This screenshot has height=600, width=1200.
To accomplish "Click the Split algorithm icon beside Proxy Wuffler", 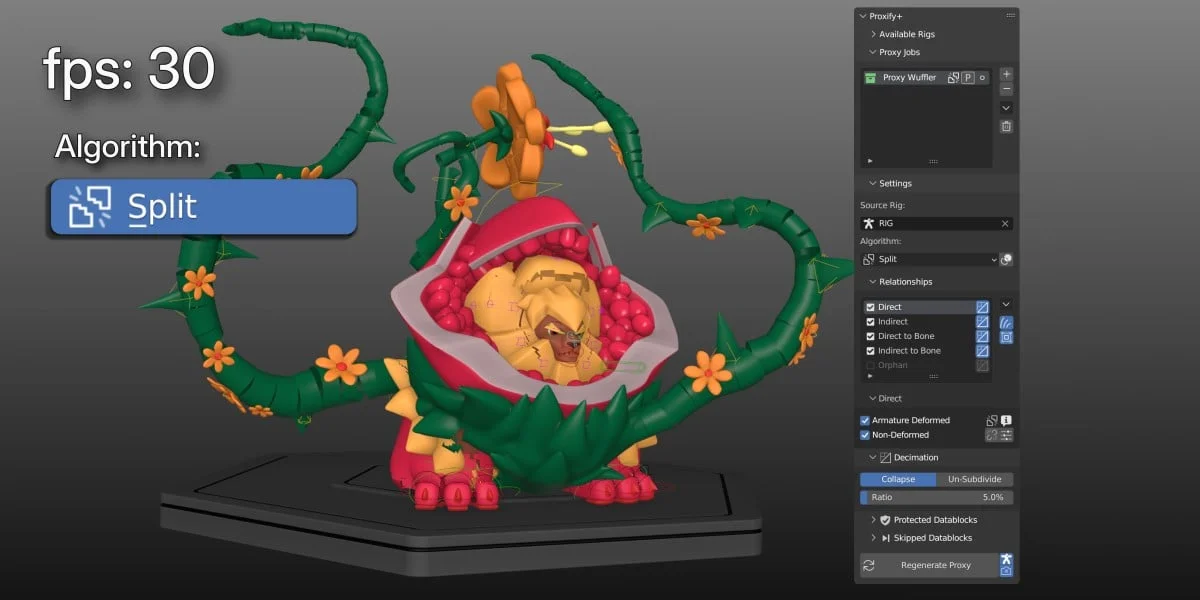I will click(953, 78).
